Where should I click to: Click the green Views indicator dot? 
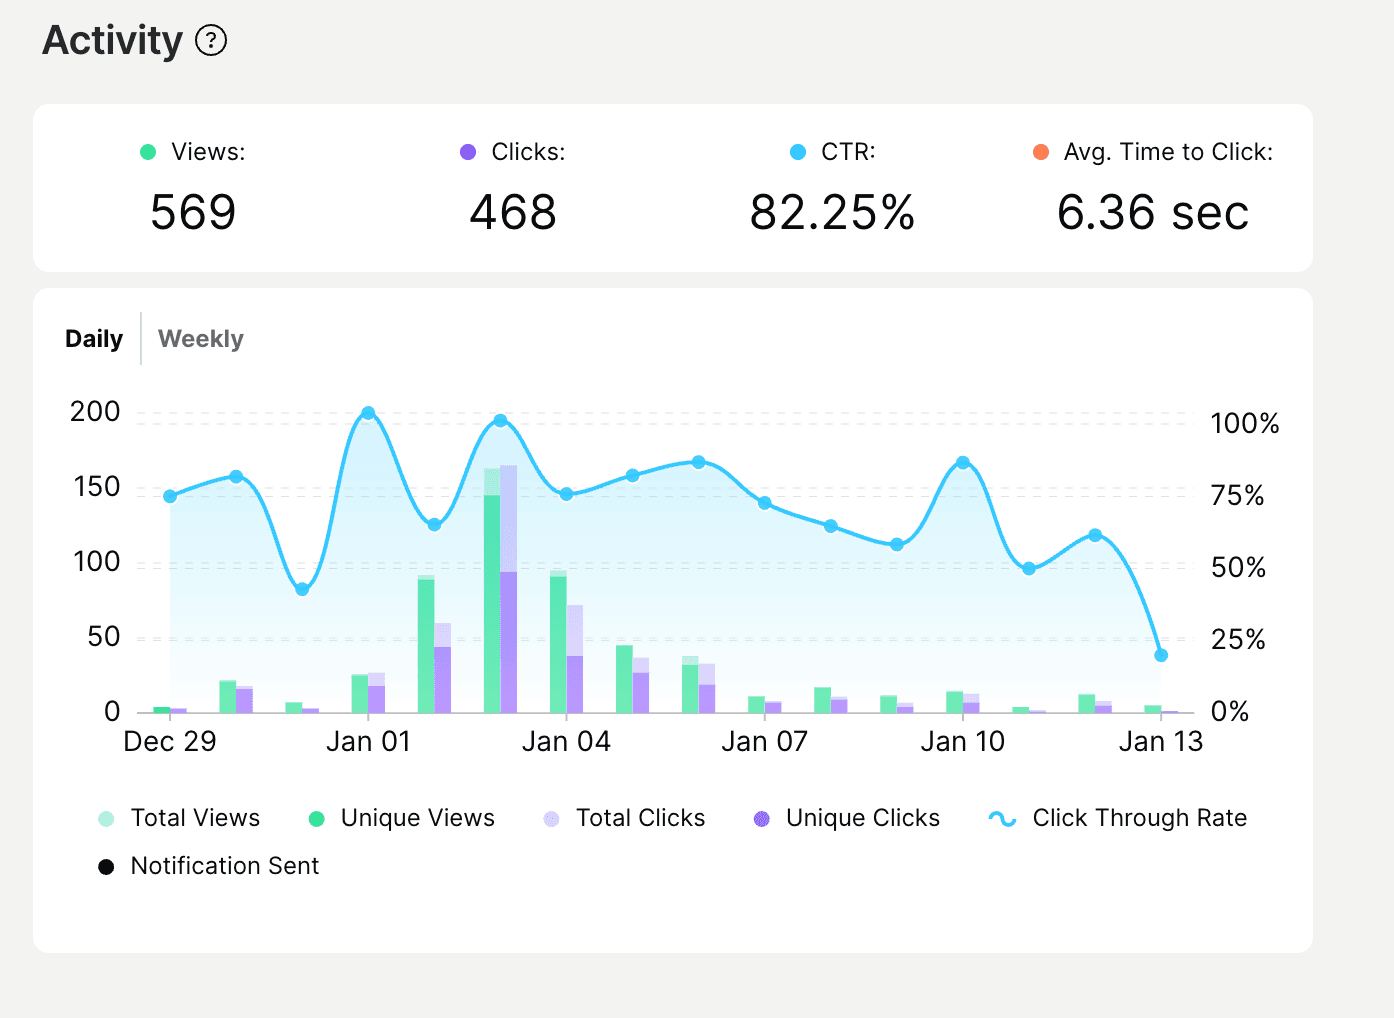pyautogui.click(x=148, y=152)
